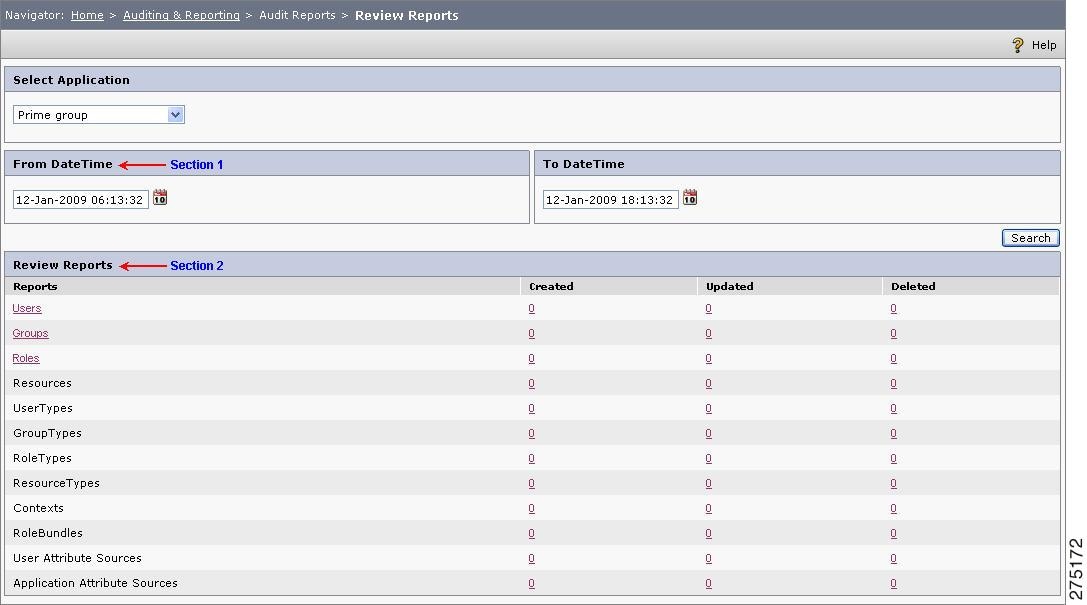Click Updated count for User Attribute Sources
Image resolution: width=1087 pixels, height=605 pixels.
click(708, 558)
